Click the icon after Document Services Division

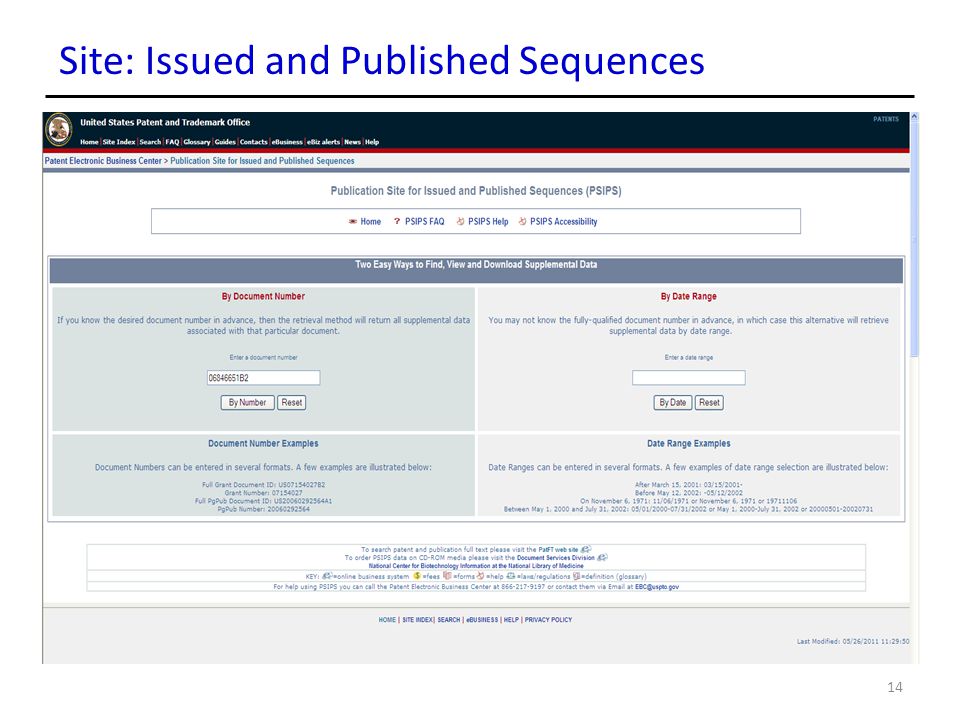602,557
